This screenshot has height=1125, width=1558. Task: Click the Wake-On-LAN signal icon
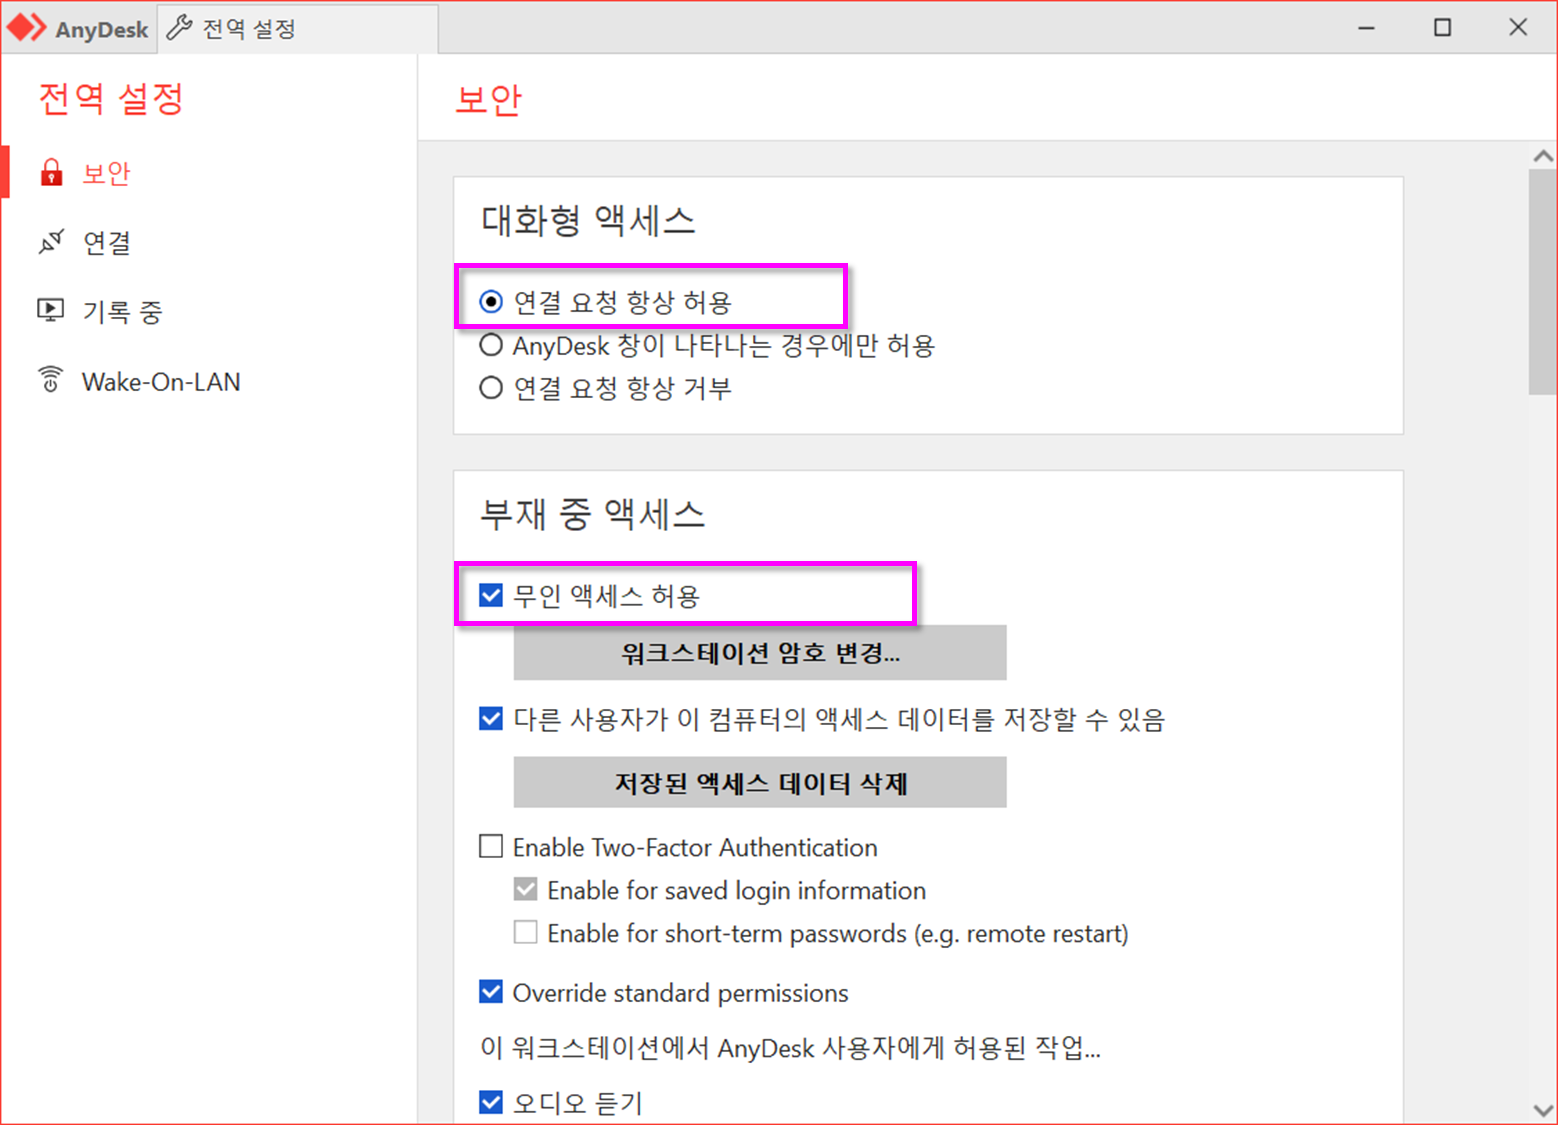coord(50,380)
